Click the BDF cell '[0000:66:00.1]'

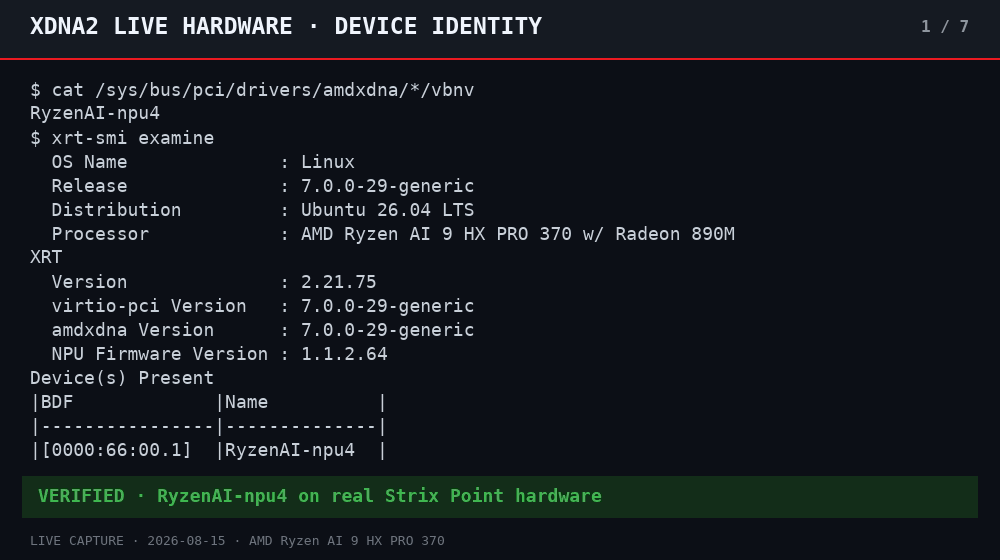(117, 450)
